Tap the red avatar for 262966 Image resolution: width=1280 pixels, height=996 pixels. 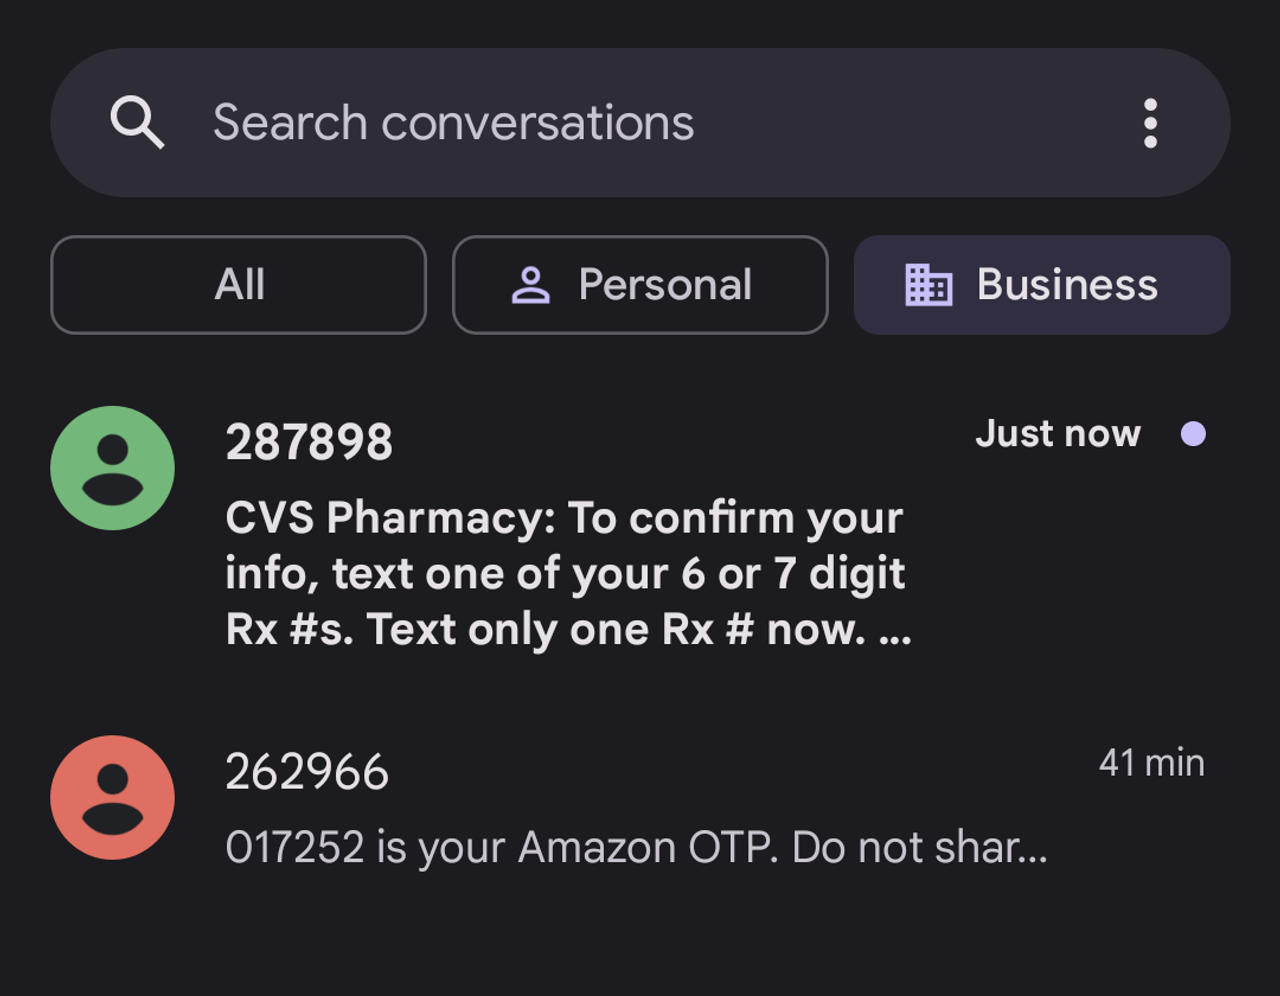pos(113,798)
